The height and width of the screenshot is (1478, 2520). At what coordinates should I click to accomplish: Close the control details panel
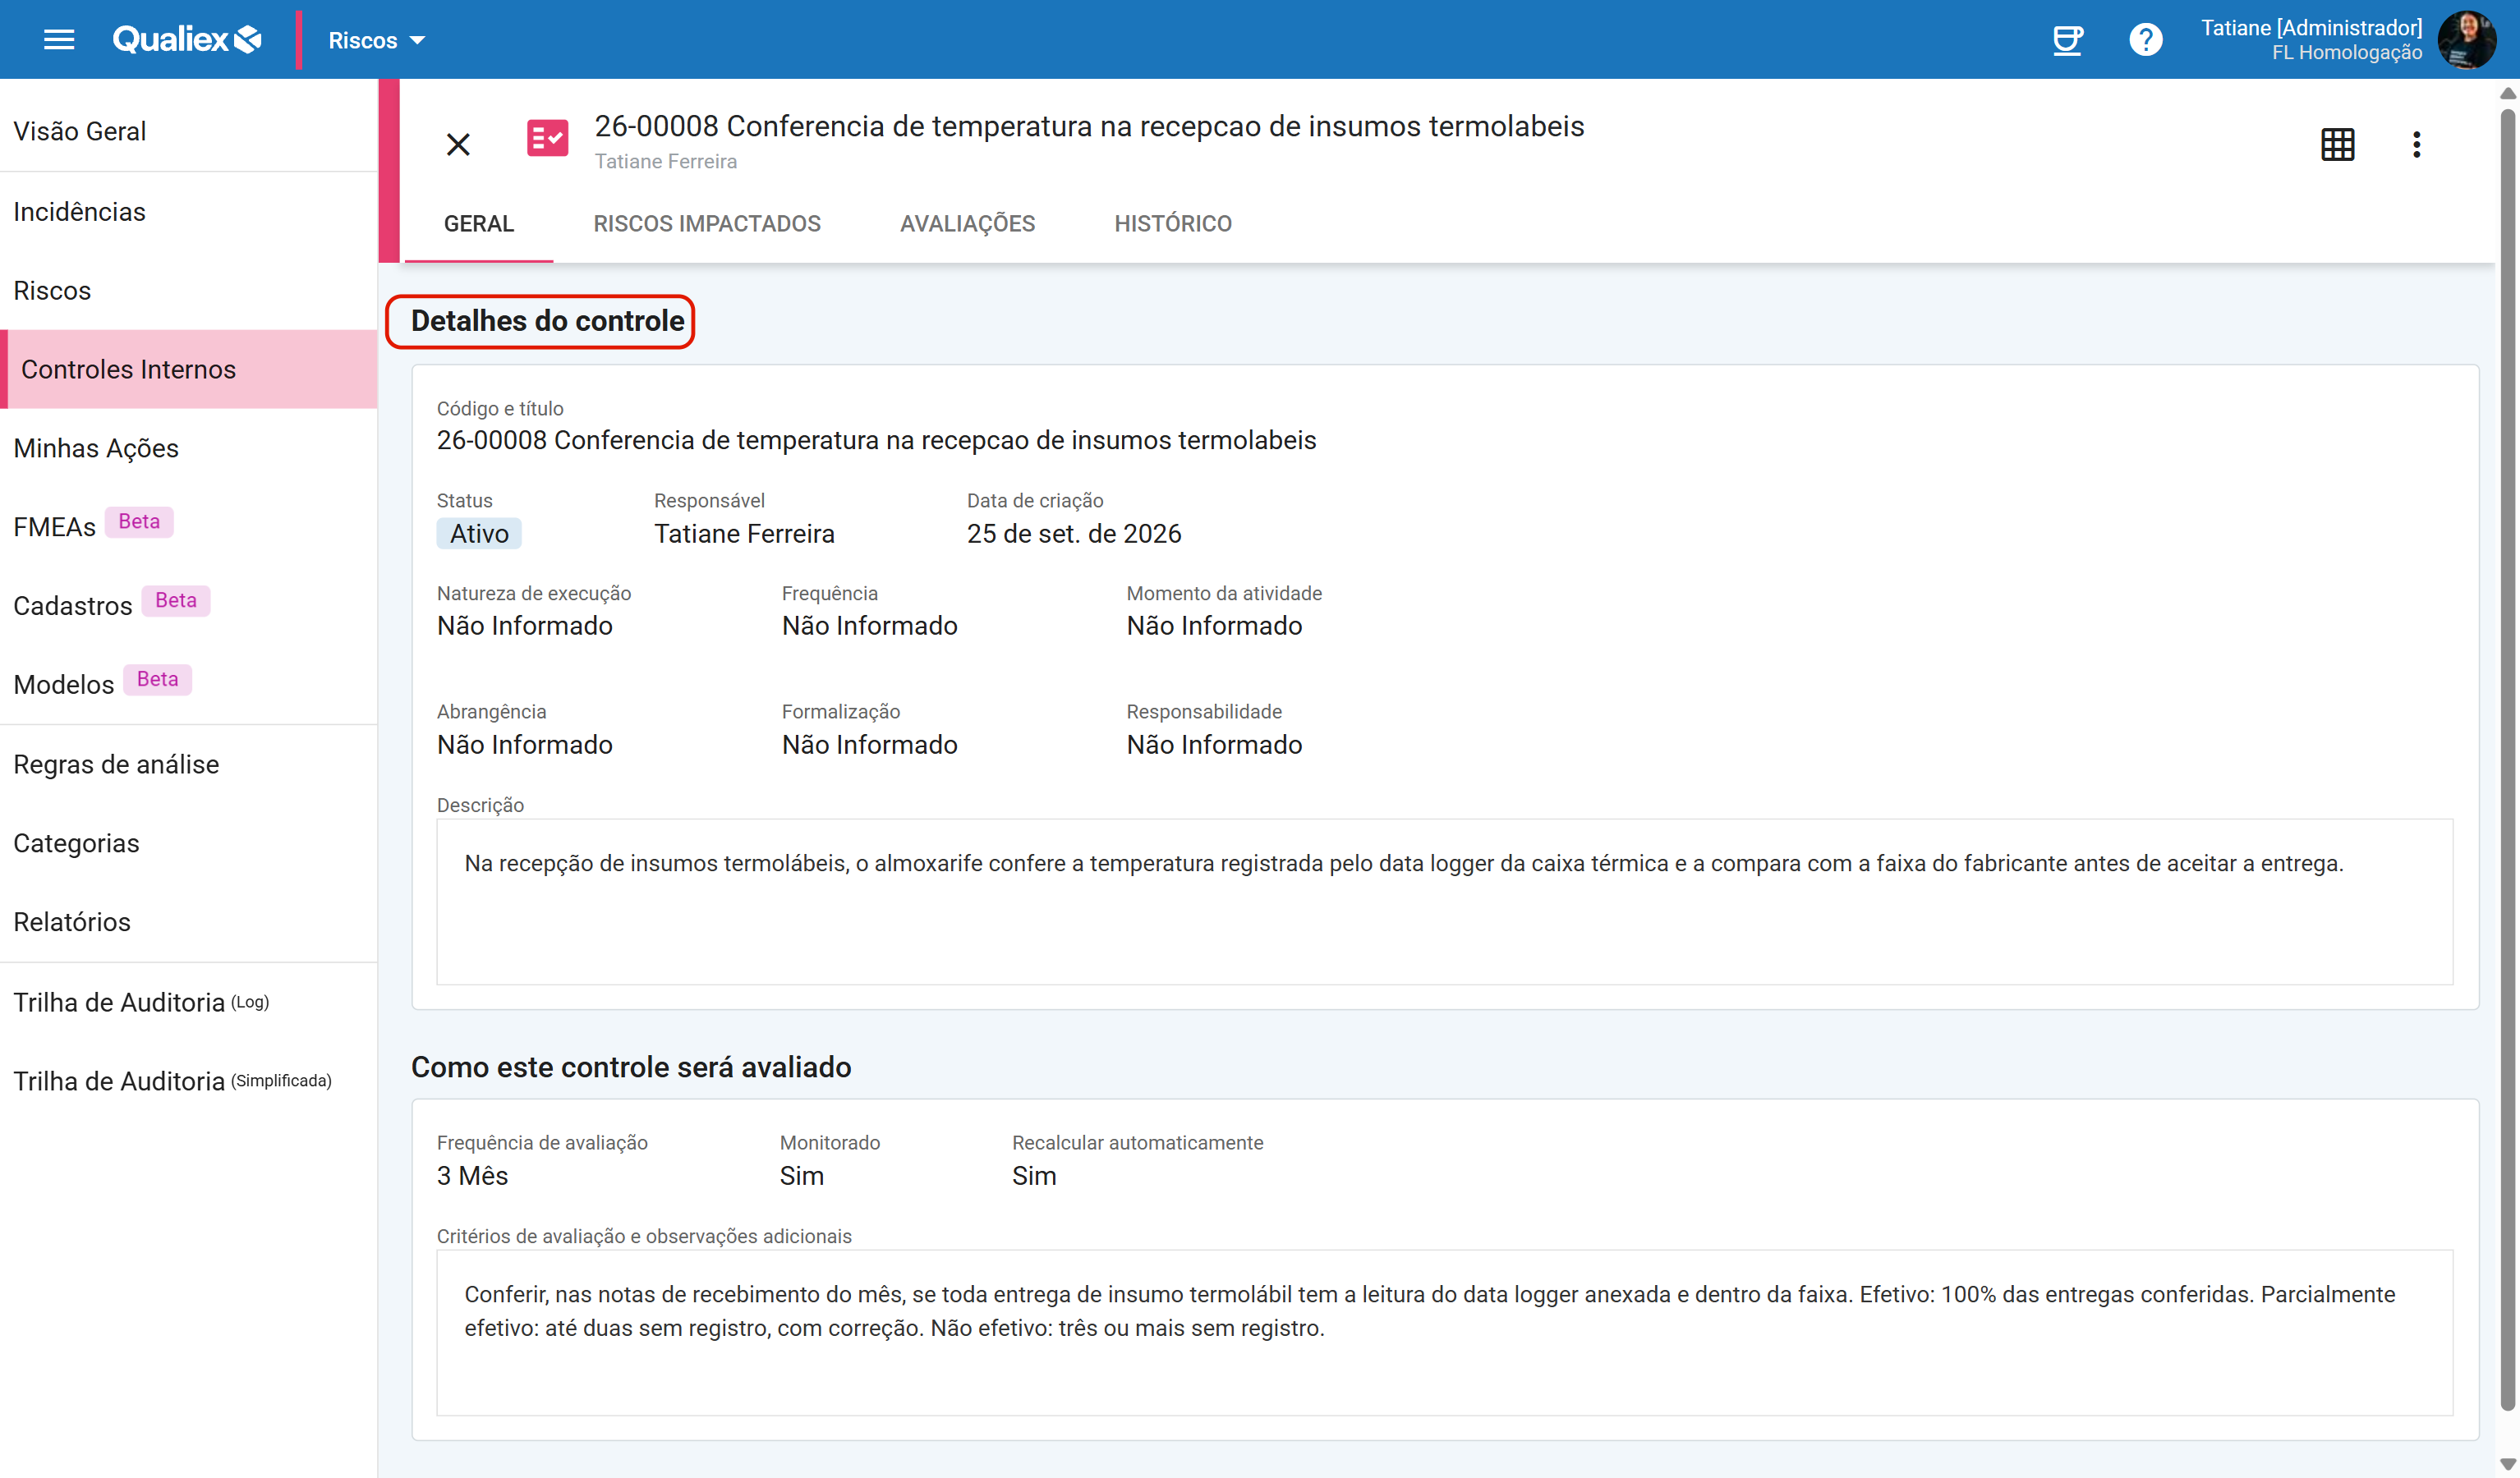[x=458, y=145]
